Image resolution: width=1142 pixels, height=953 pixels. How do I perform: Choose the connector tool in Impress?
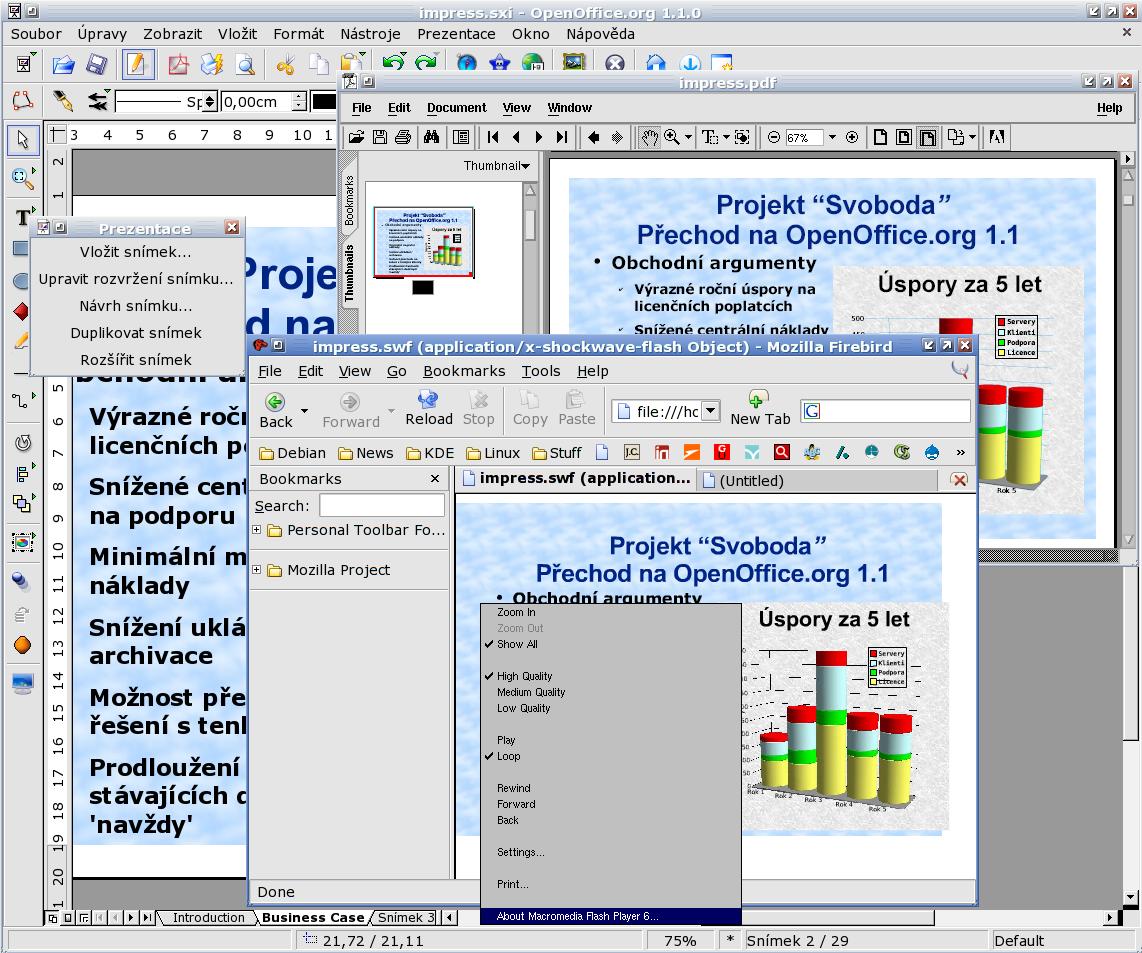point(21,399)
